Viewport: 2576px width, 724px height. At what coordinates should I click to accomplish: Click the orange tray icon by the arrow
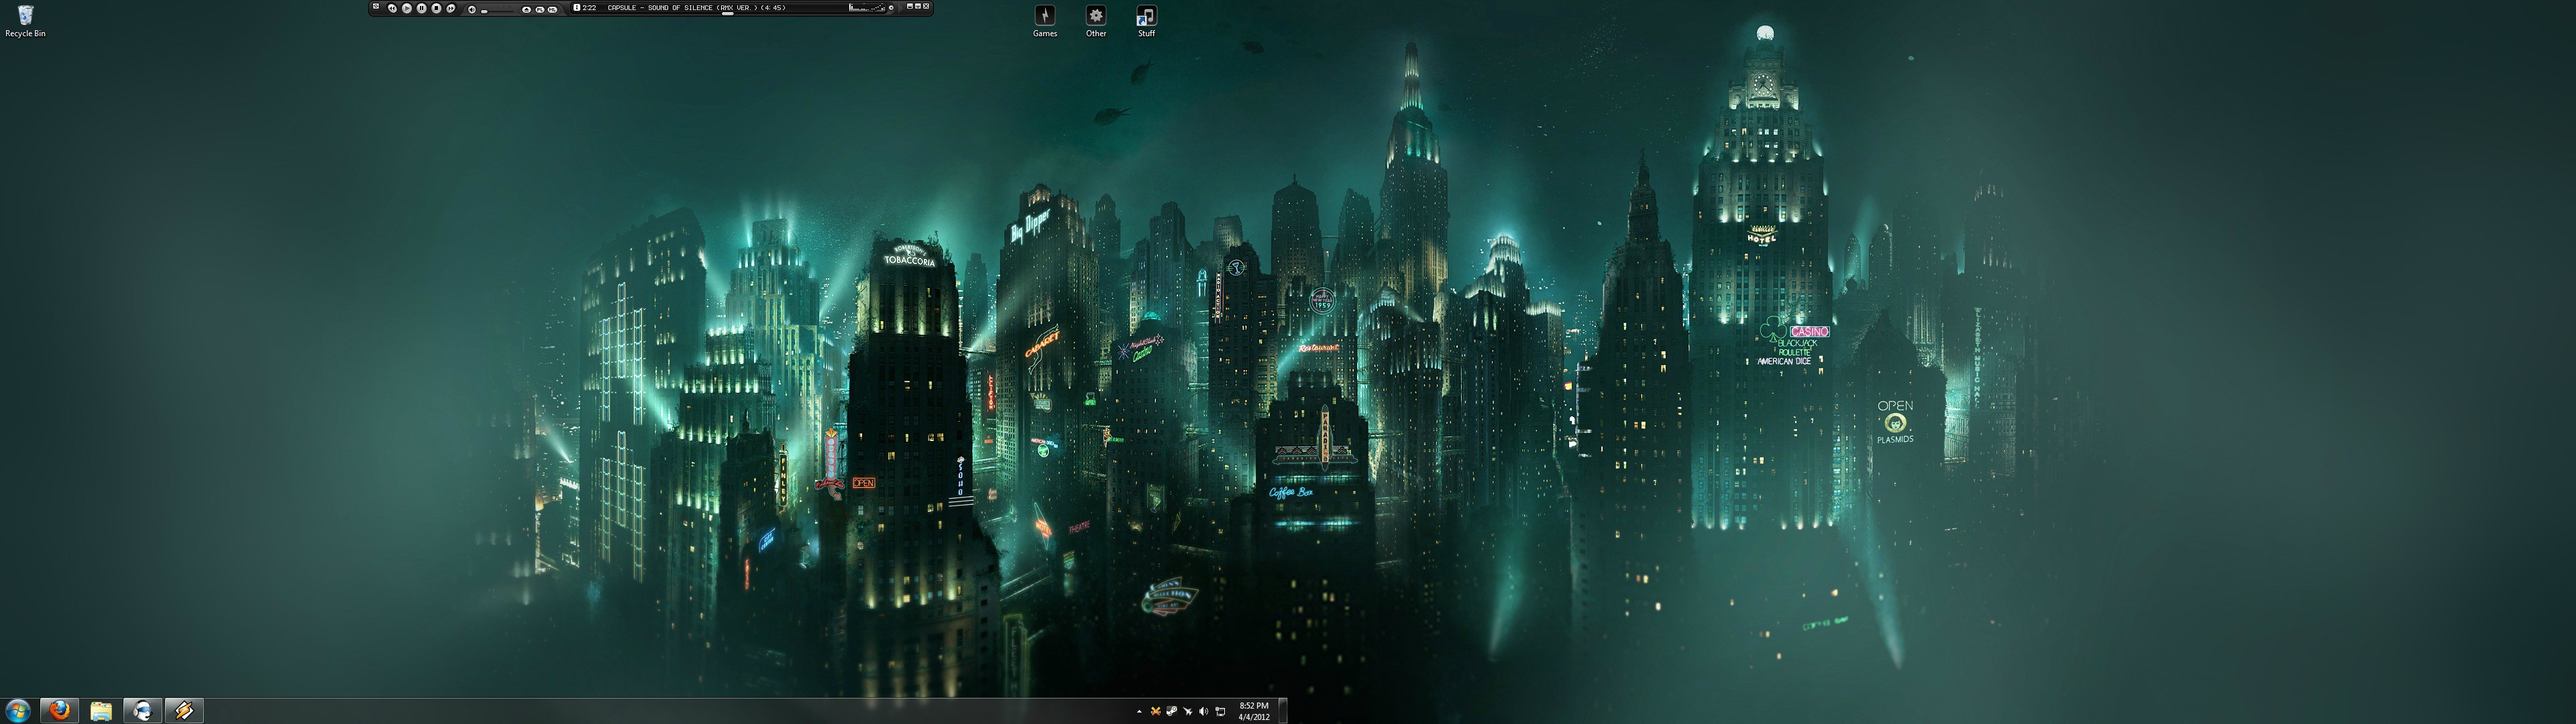pos(1156,712)
